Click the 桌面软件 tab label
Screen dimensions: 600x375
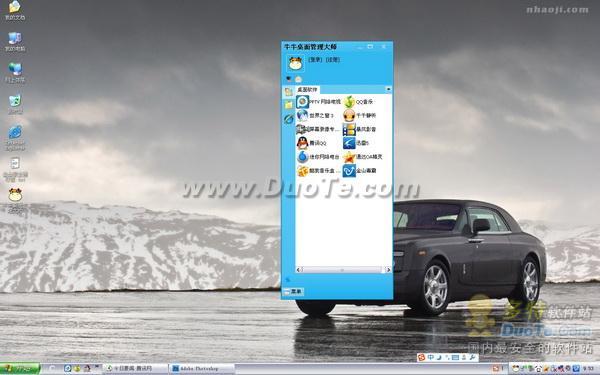coord(307,89)
